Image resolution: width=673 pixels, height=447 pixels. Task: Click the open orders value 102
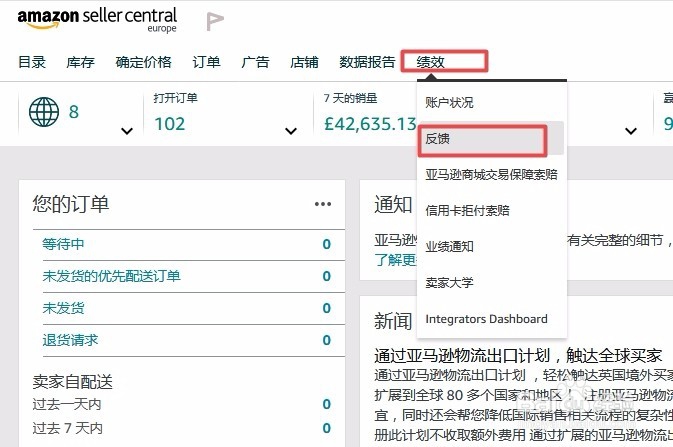pos(170,124)
